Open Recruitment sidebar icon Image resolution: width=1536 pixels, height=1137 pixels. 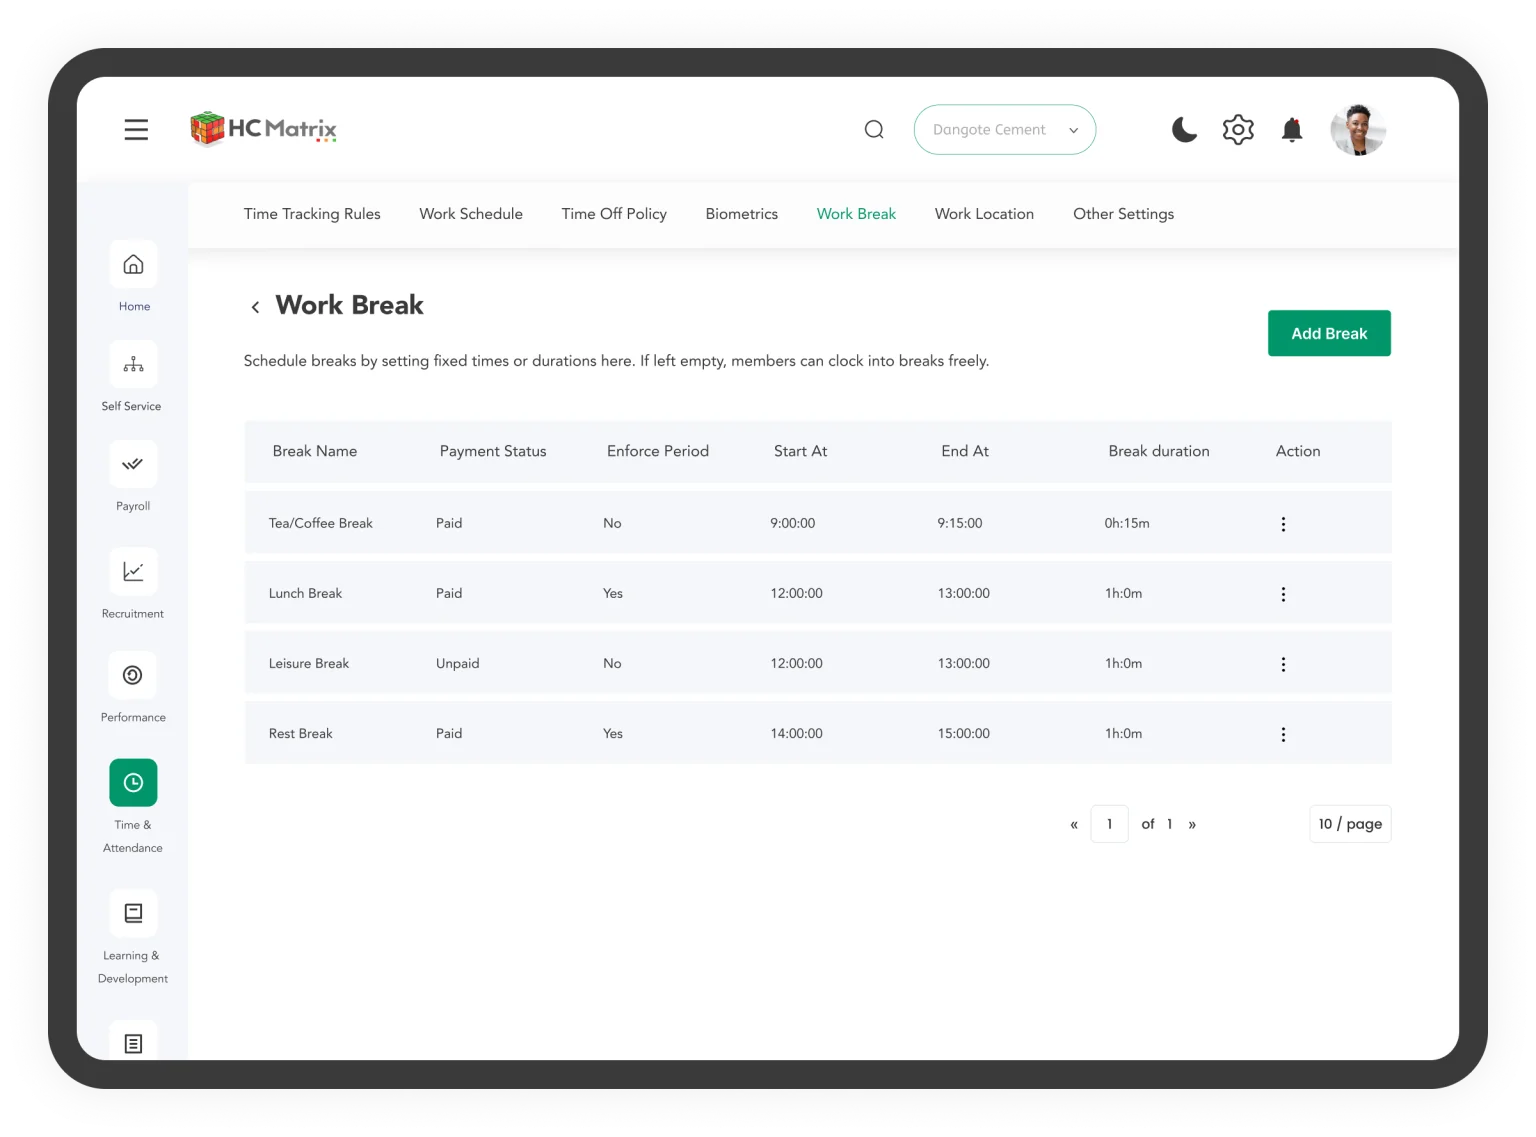coord(133,572)
